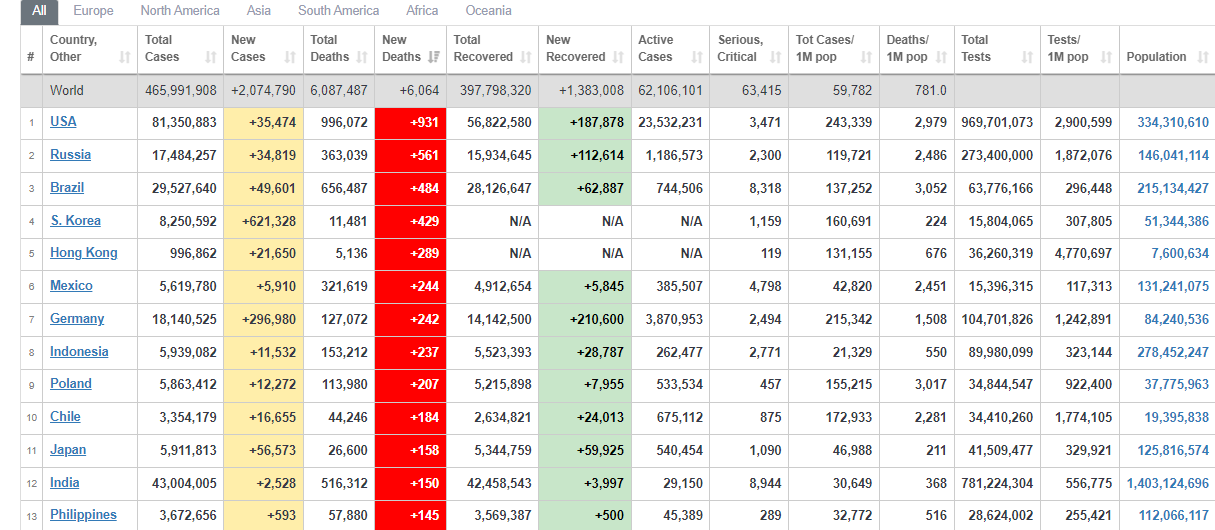Sort by Serious, Critical column arrows
The height and width of the screenshot is (530, 1215).
click(775, 57)
